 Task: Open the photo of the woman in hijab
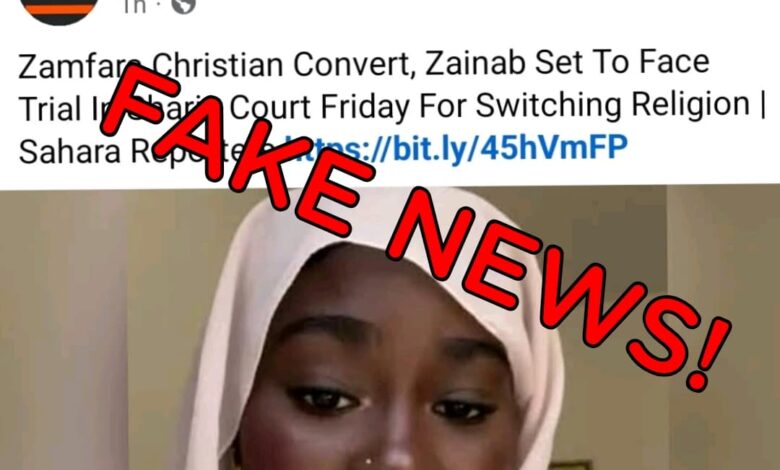[390, 328]
